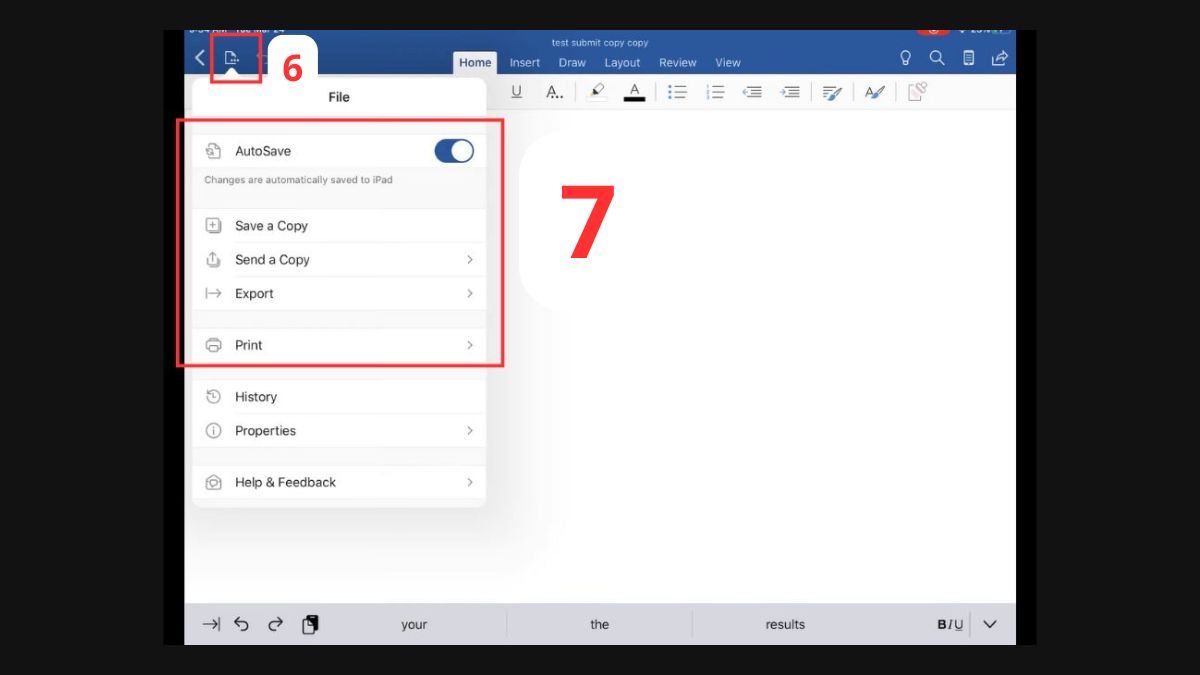Switch to the Home tab

[x=475, y=62]
